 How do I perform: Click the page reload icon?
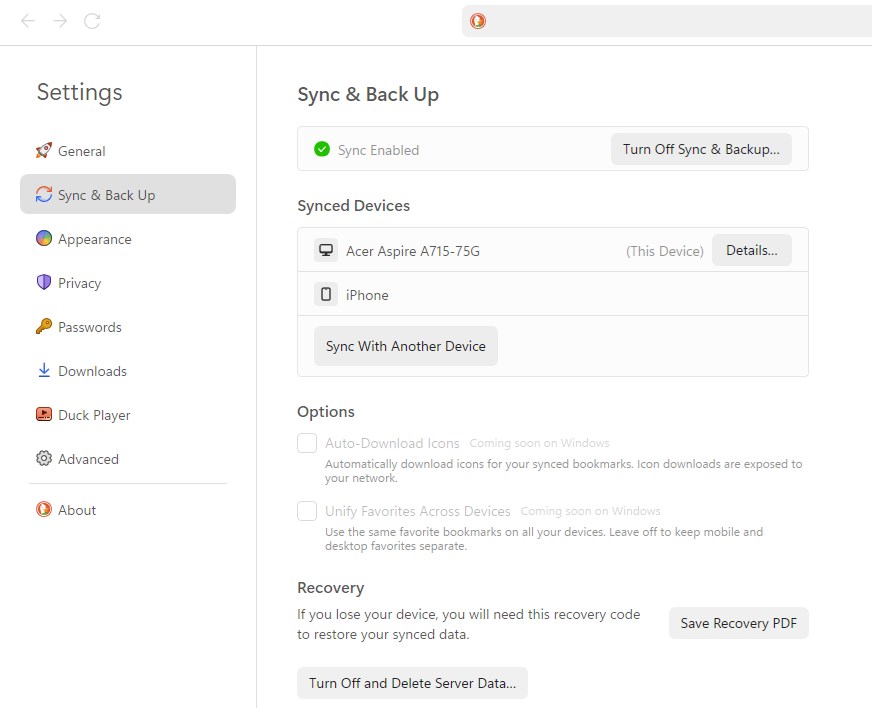coord(92,20)
